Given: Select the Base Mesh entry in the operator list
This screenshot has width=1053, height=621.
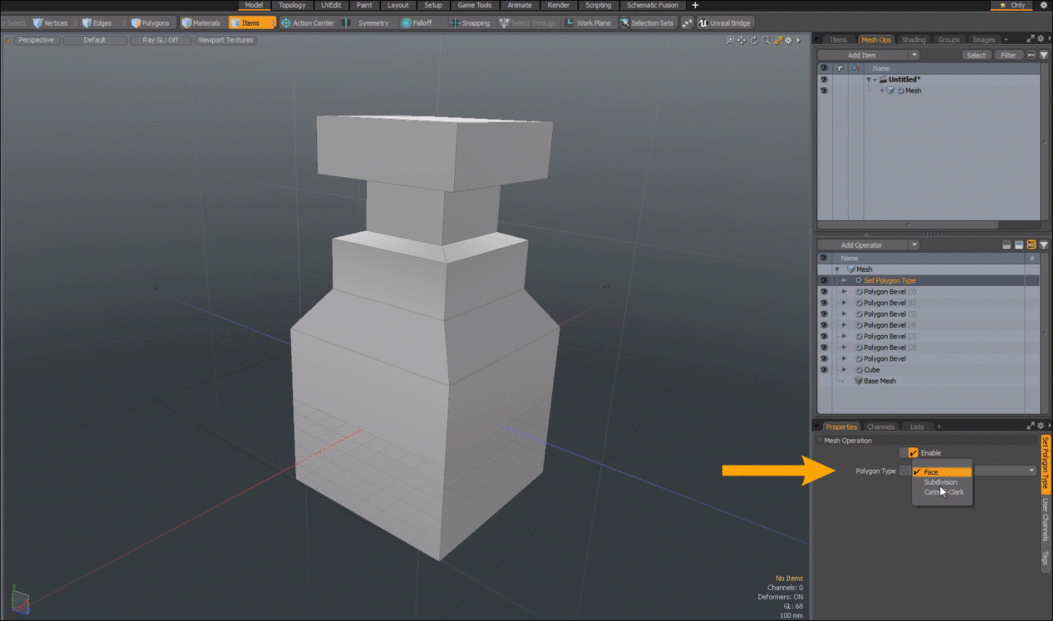Looking at the screenshot, I should tap(879, 381).
